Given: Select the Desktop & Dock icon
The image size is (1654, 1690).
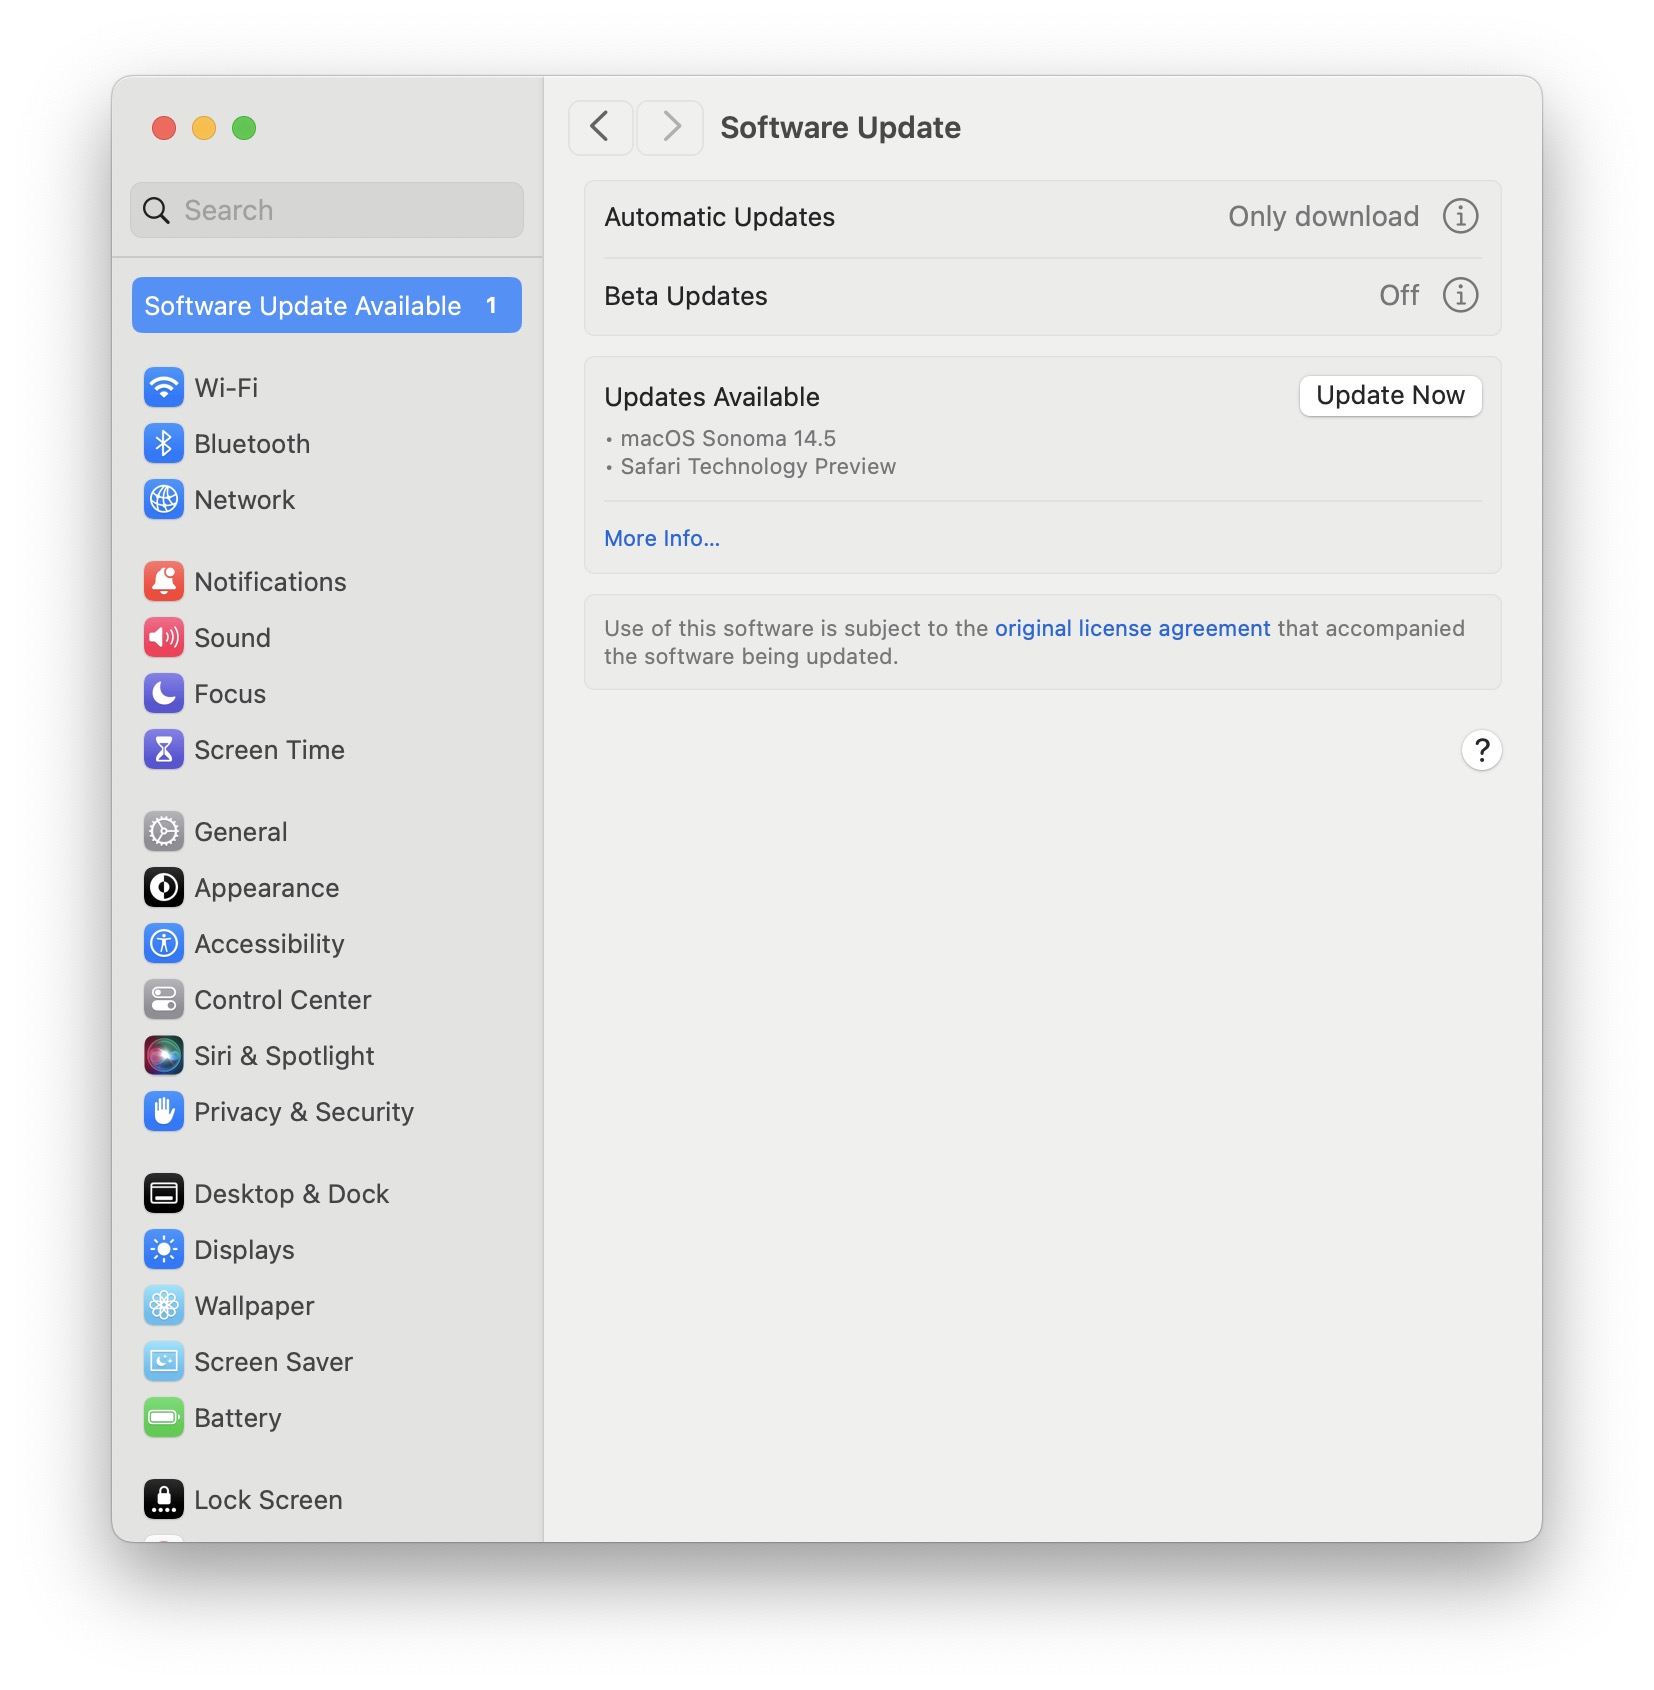Looking at the screenshot, I should [x=163, y=1194].
